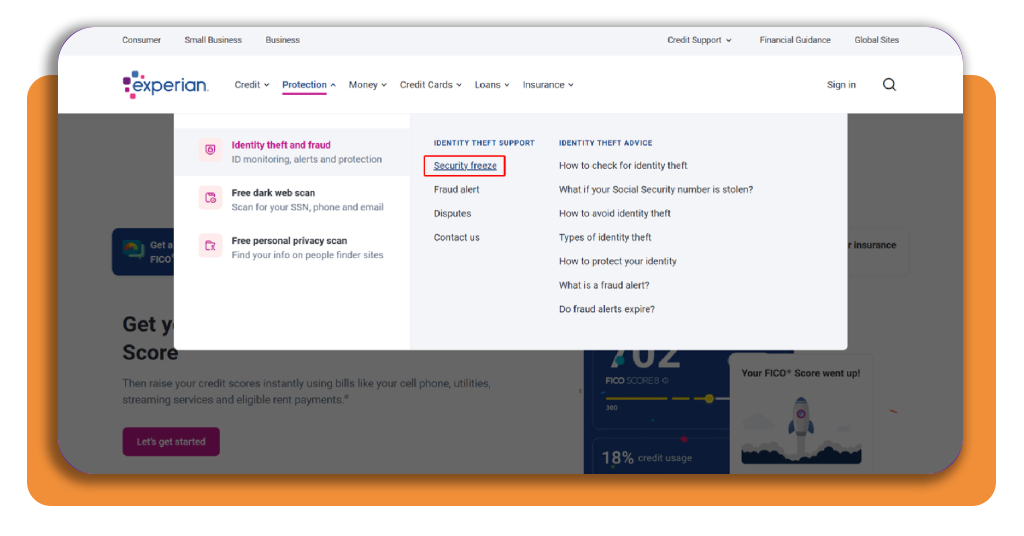1024x536 pixels.
Task: Click the Free dark web scan icon
Action: point(210,198)
